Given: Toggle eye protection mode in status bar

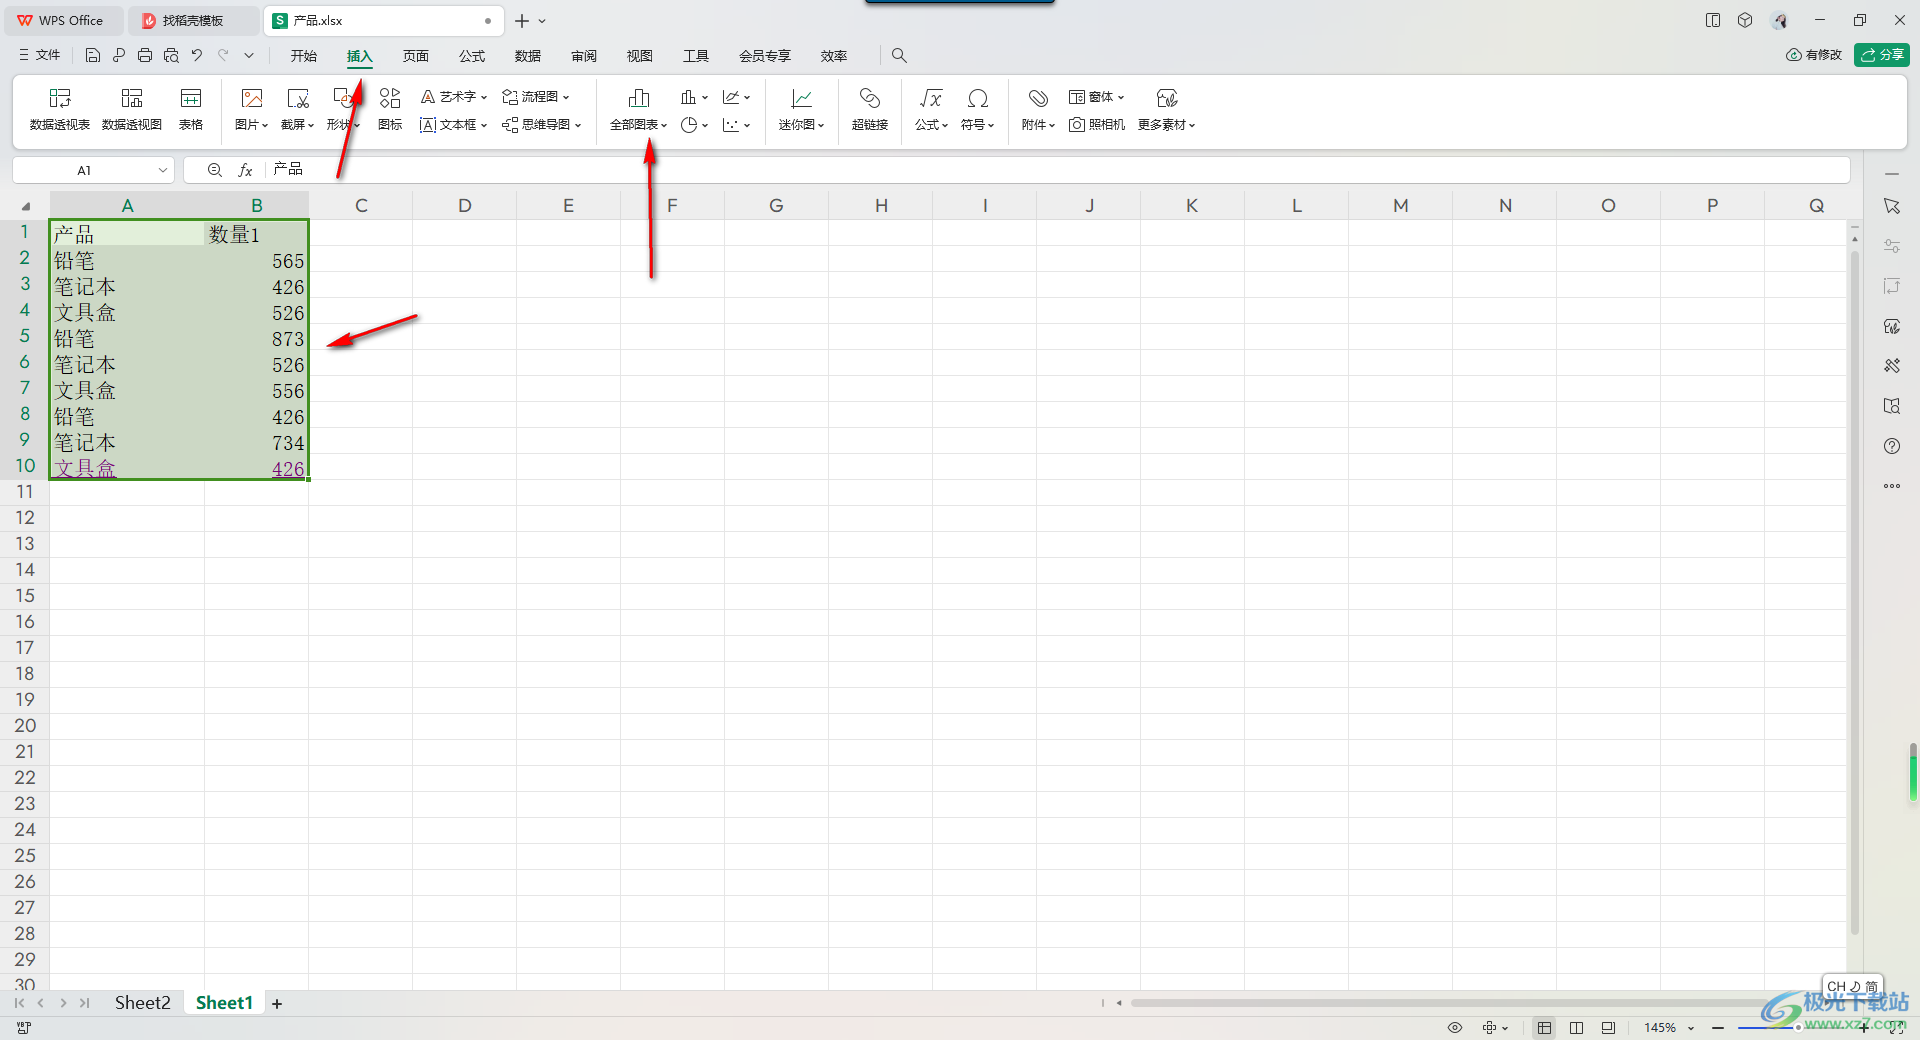Looking at the screenshot, I should click(x=1455, y=1028).
